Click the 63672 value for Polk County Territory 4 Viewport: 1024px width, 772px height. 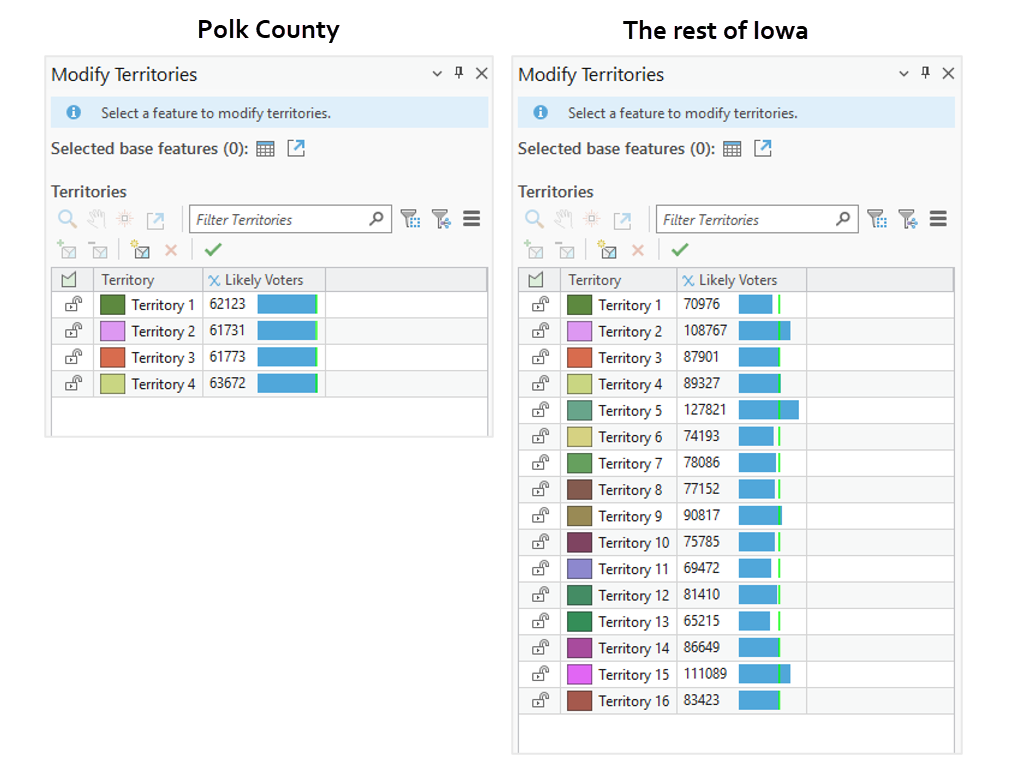(x=227, y=383)
